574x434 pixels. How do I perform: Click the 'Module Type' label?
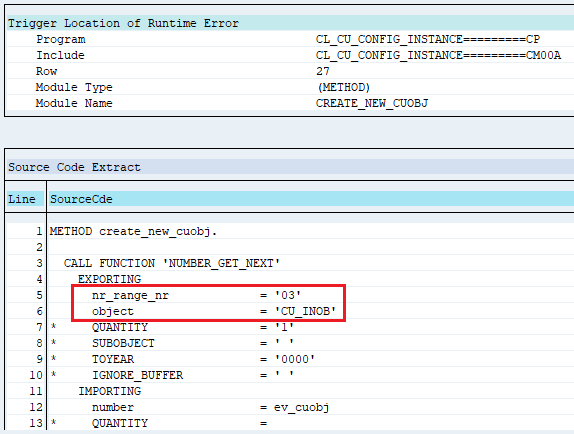click(x=74, y=87)
